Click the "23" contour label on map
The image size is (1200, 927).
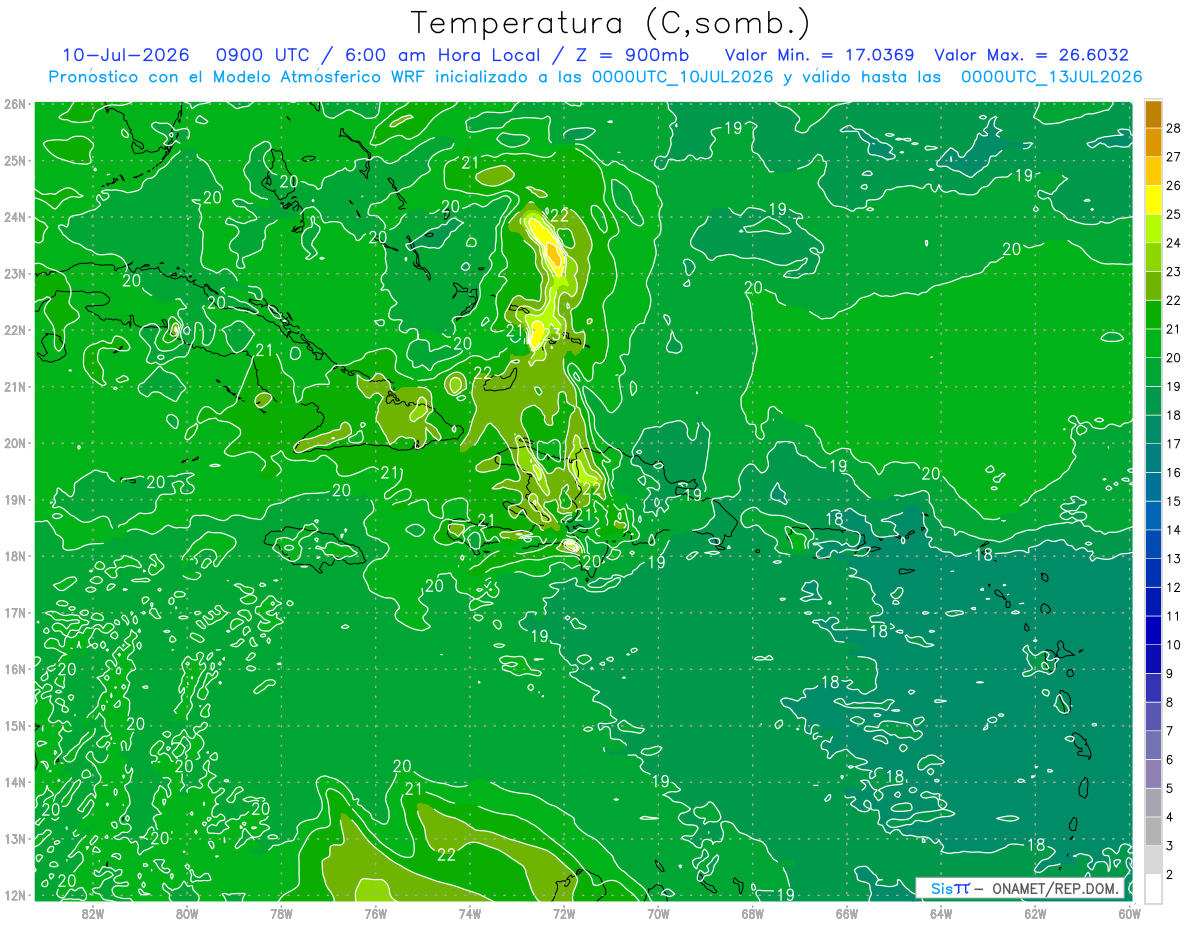coord(551,335)
